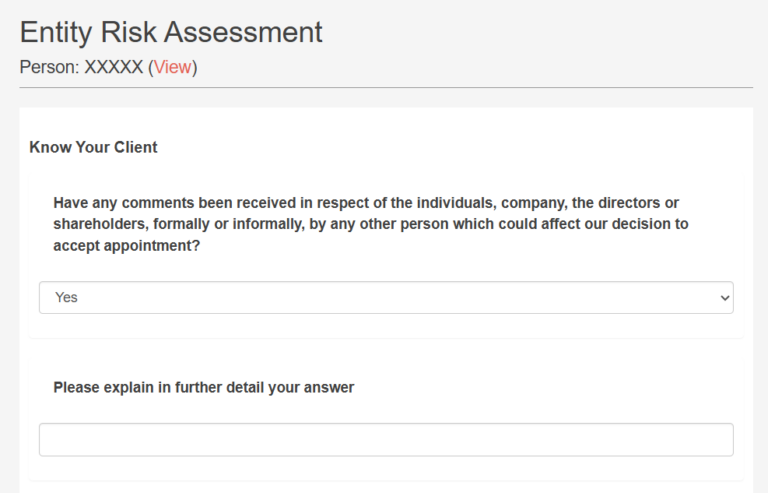Click the closing parenthesis after the View link
Screen dimensions: 768x493
194,67
